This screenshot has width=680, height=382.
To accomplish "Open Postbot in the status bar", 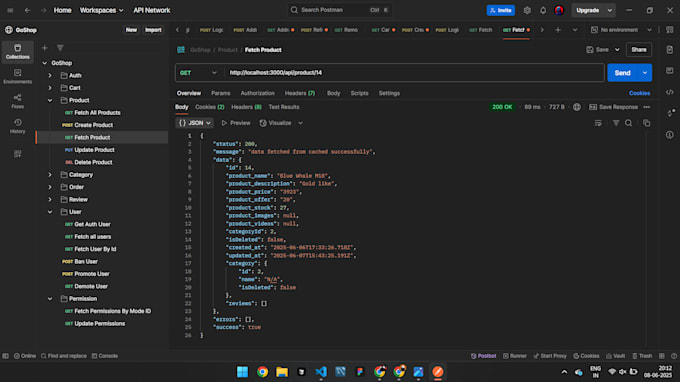I will (483, 356).
